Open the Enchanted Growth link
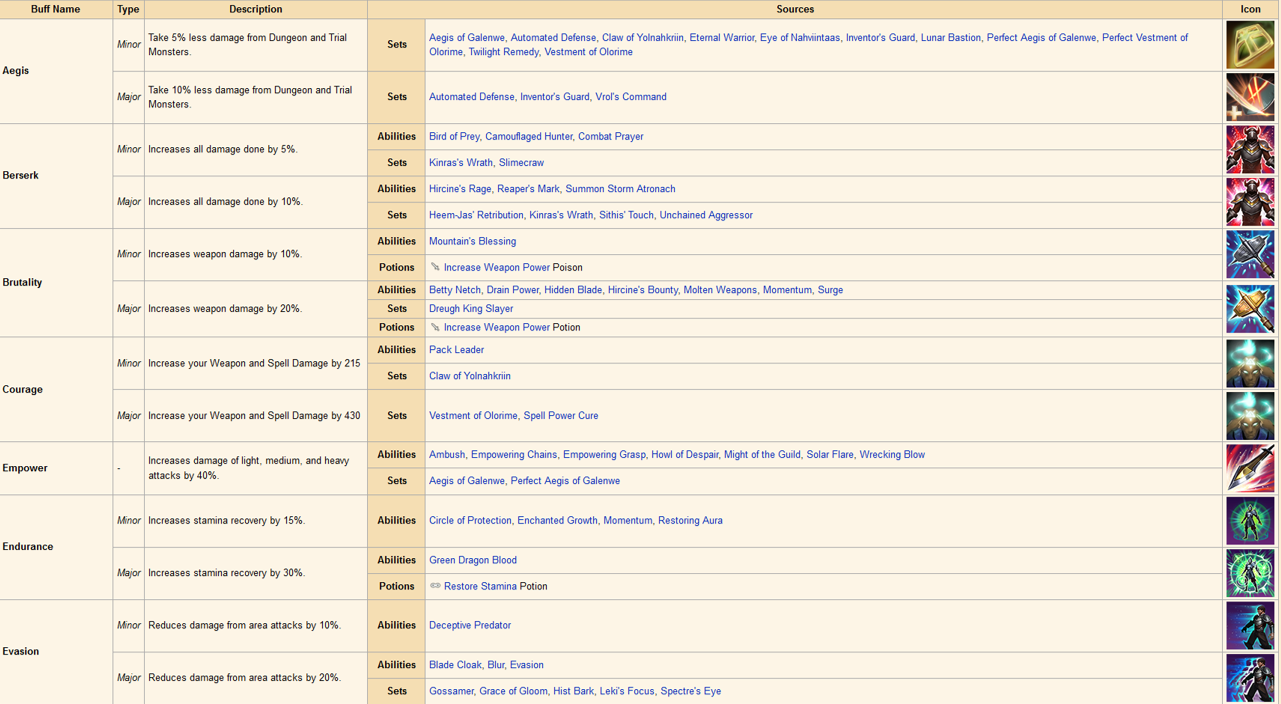This screenshot has height=704, width=1281. coord(557,520)
